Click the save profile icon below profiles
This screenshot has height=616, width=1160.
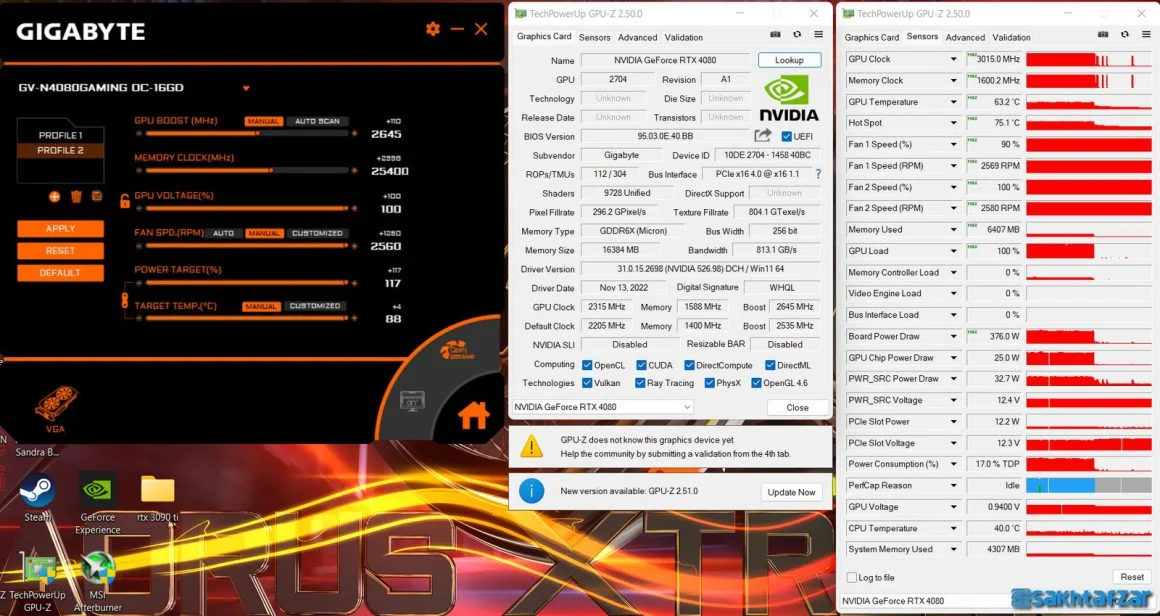[x=96, y=196]
